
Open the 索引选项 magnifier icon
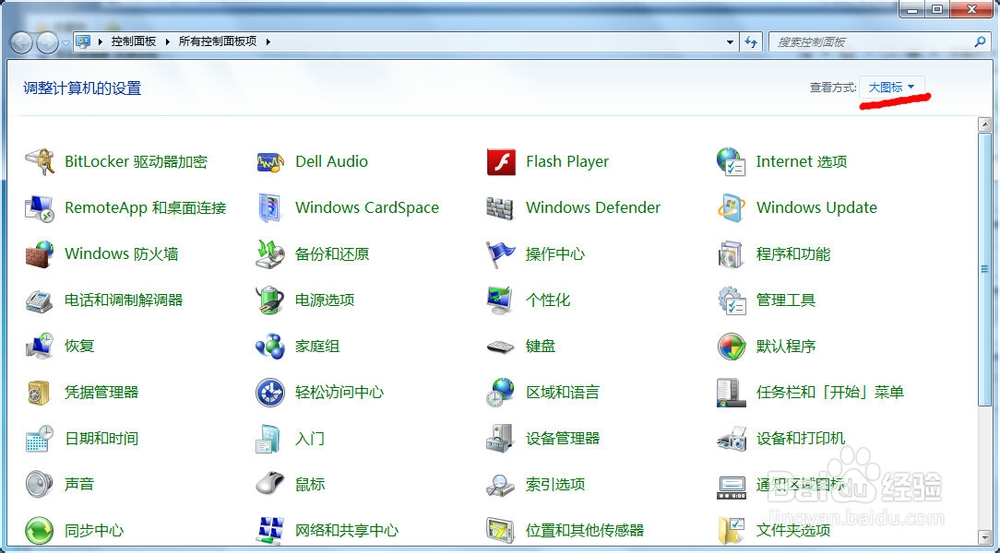point(501,484)
